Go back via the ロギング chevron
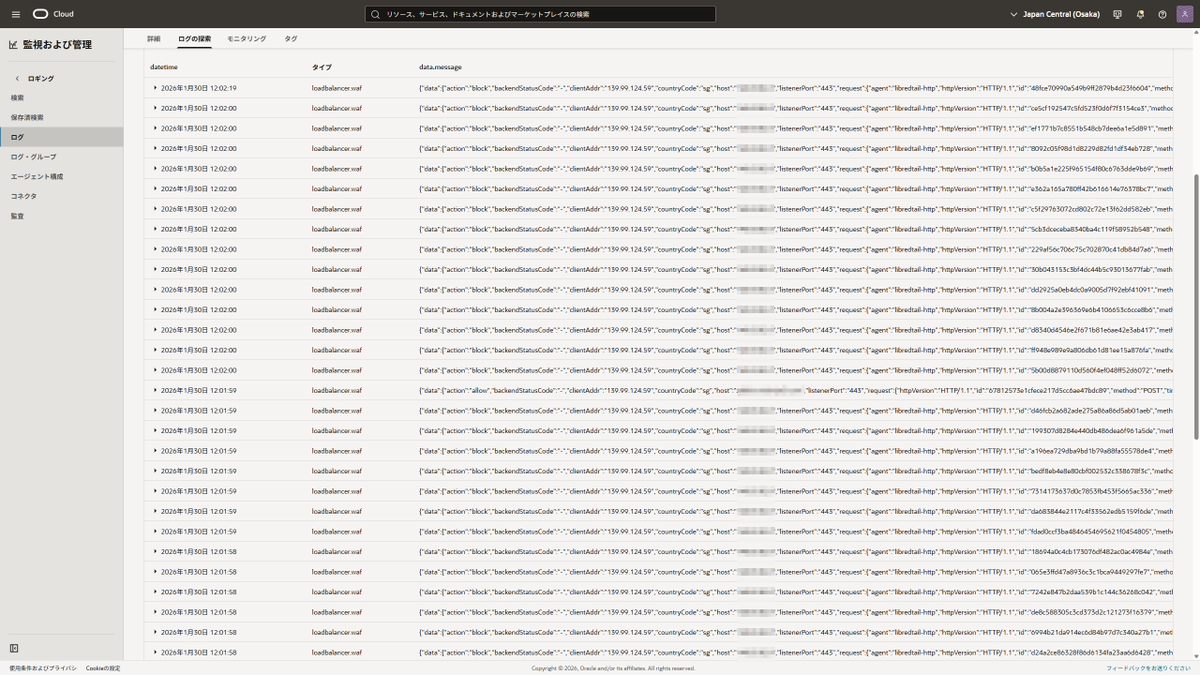 (17, 78)
